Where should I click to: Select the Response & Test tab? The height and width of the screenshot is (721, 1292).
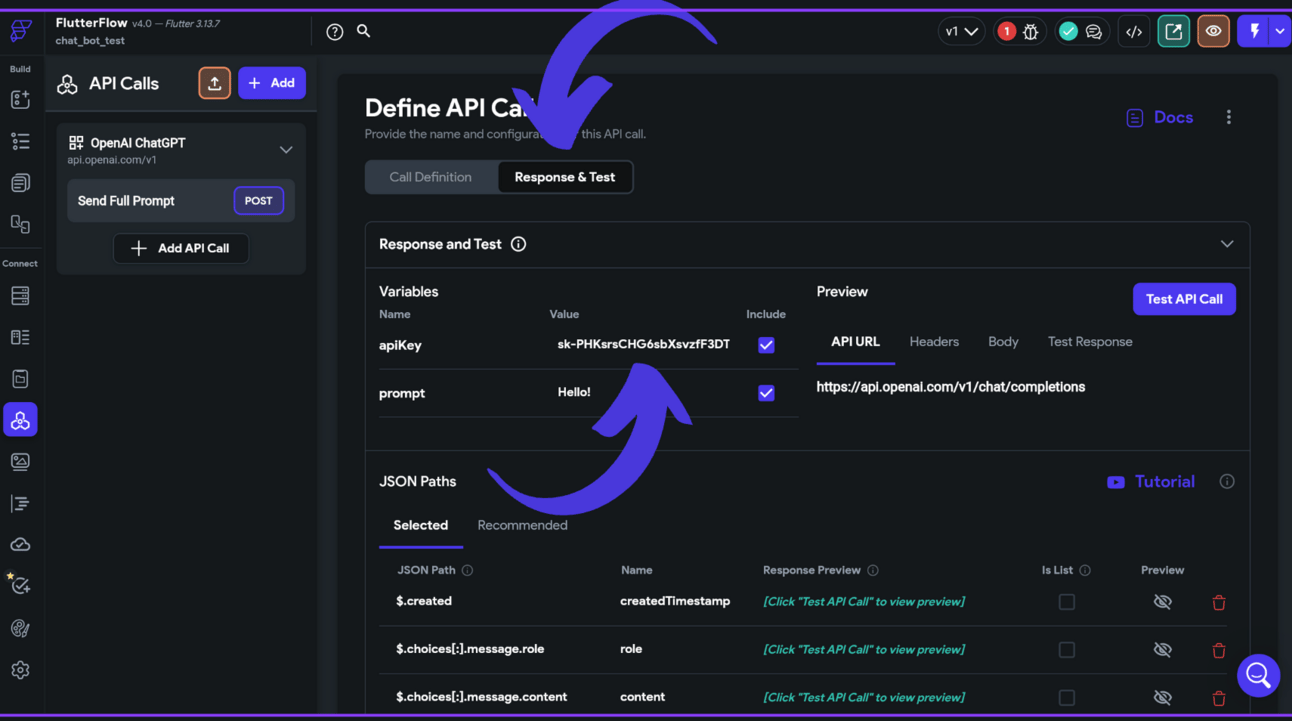tap(565, 177)
